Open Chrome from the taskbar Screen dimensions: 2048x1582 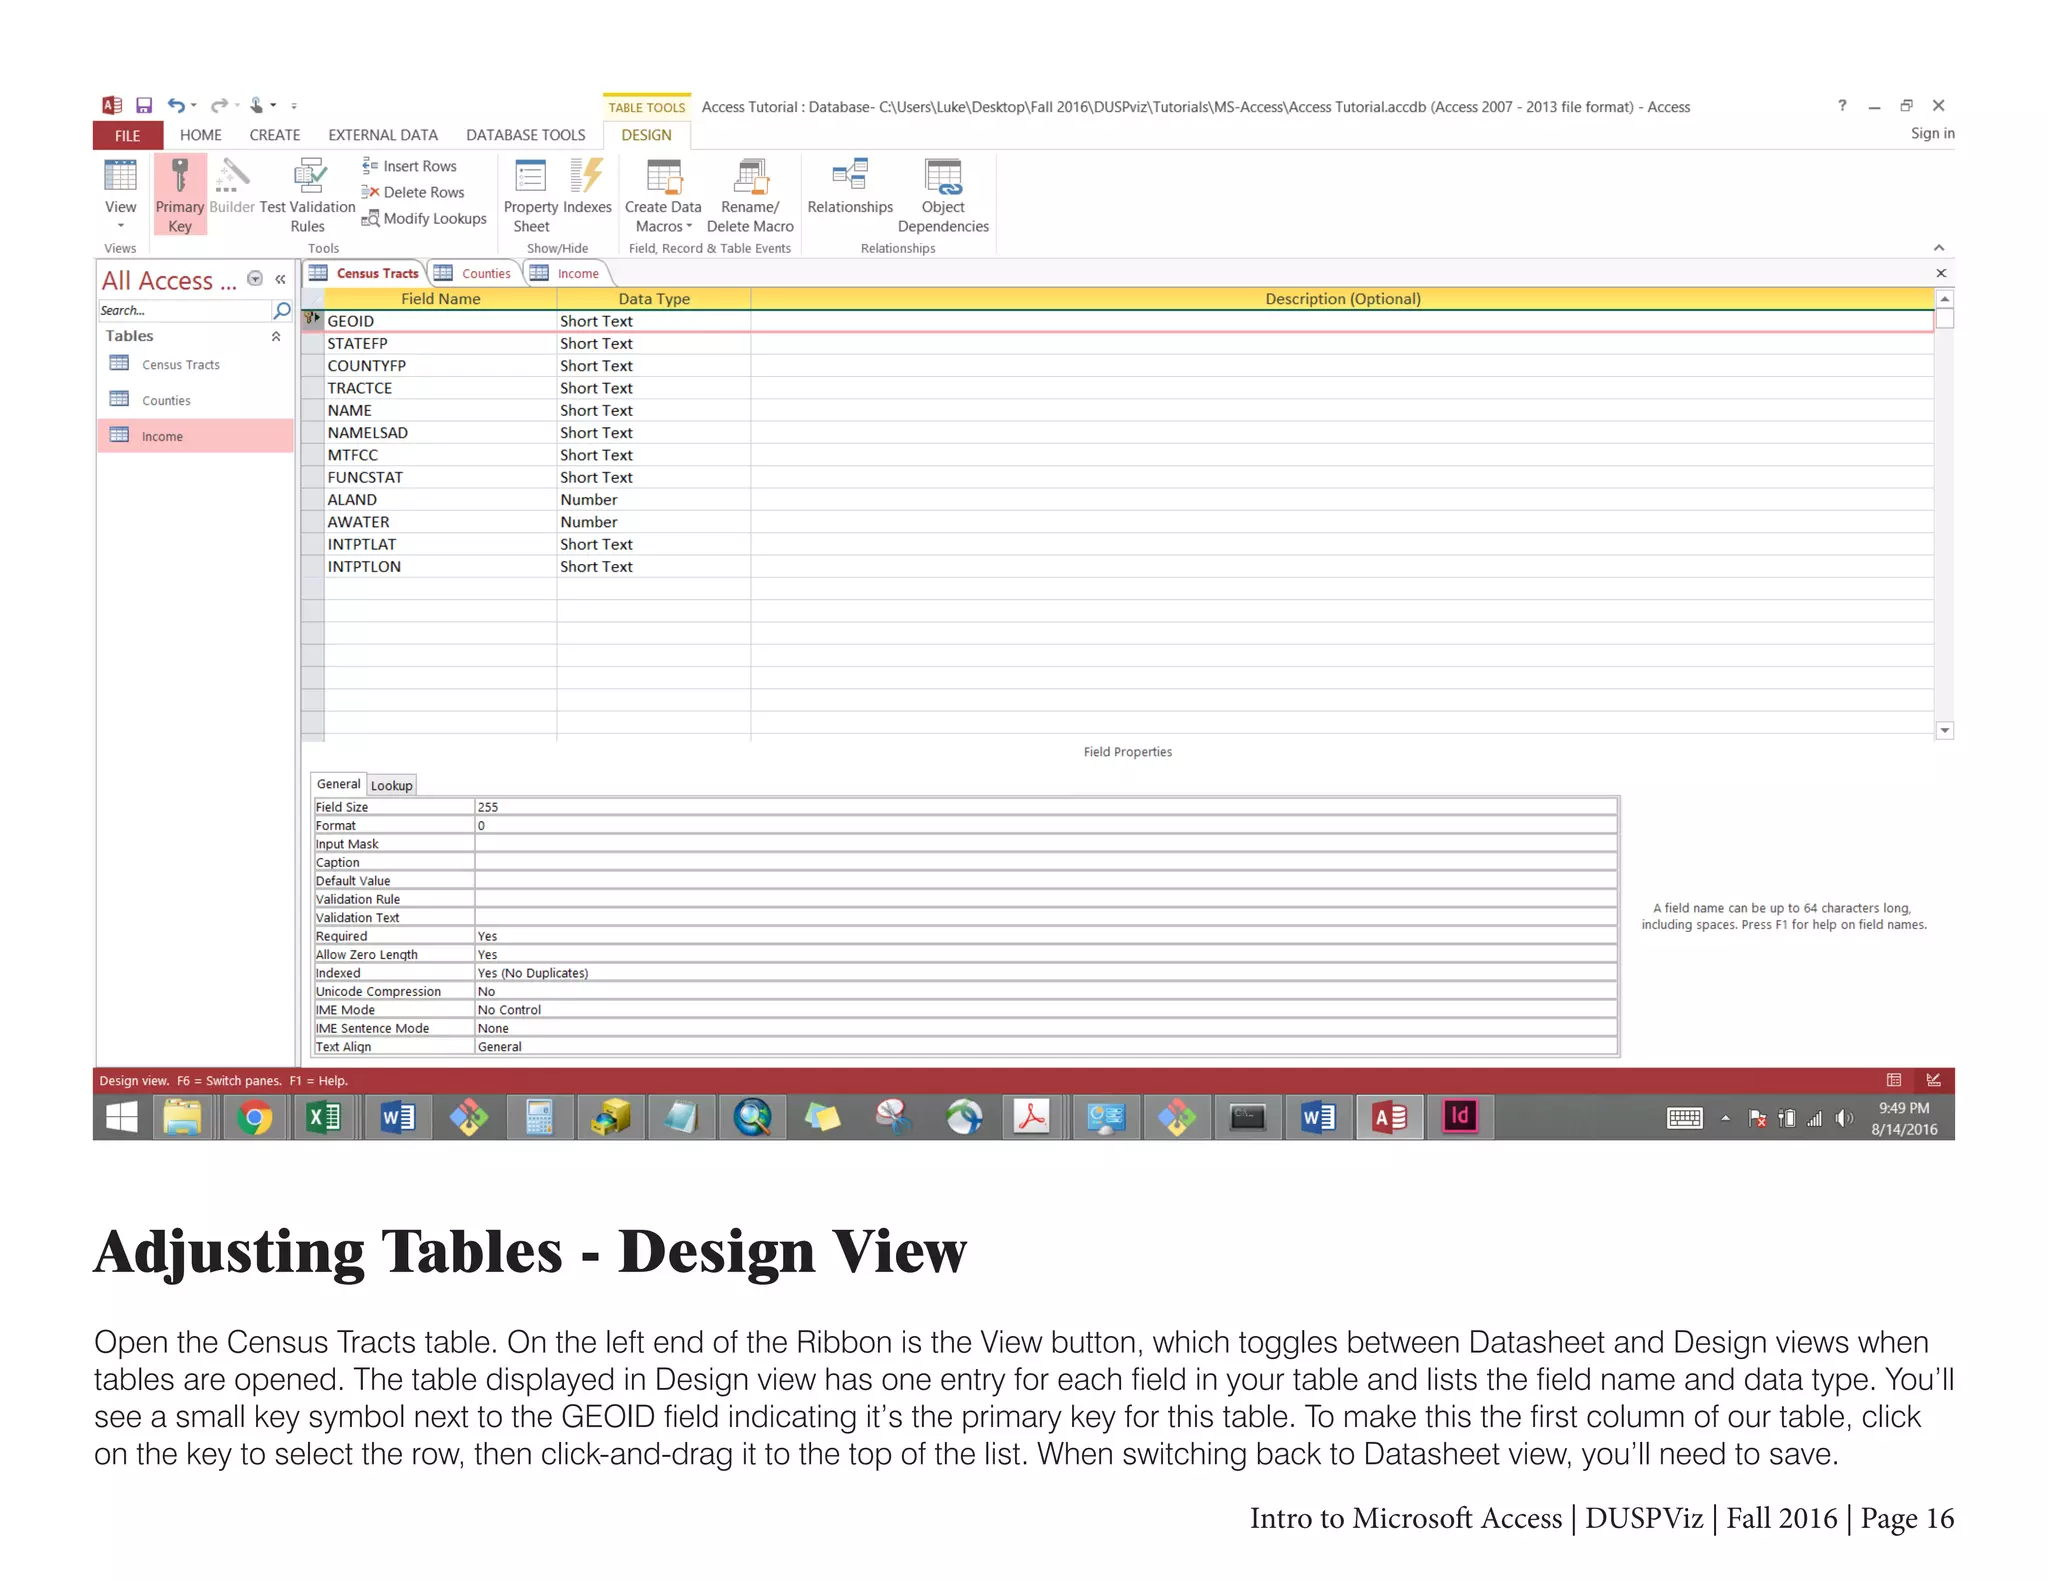click(x=254, y=1117)
